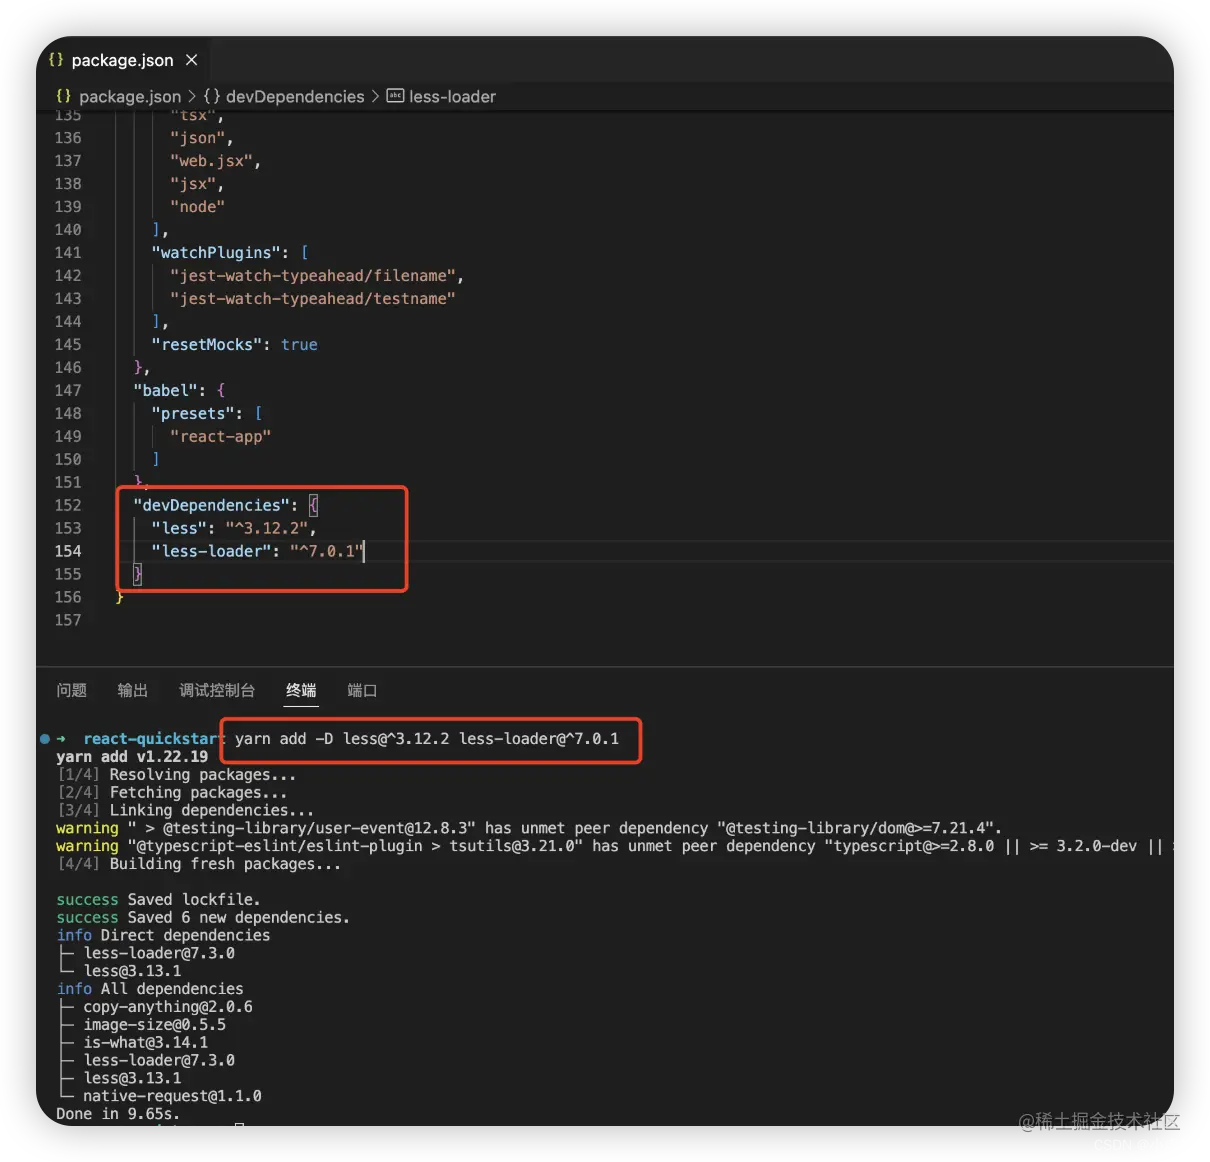Screen dimensions: 1210x1162
Task: Click "info Direct dependencies" terminal line
Action: 163,936
